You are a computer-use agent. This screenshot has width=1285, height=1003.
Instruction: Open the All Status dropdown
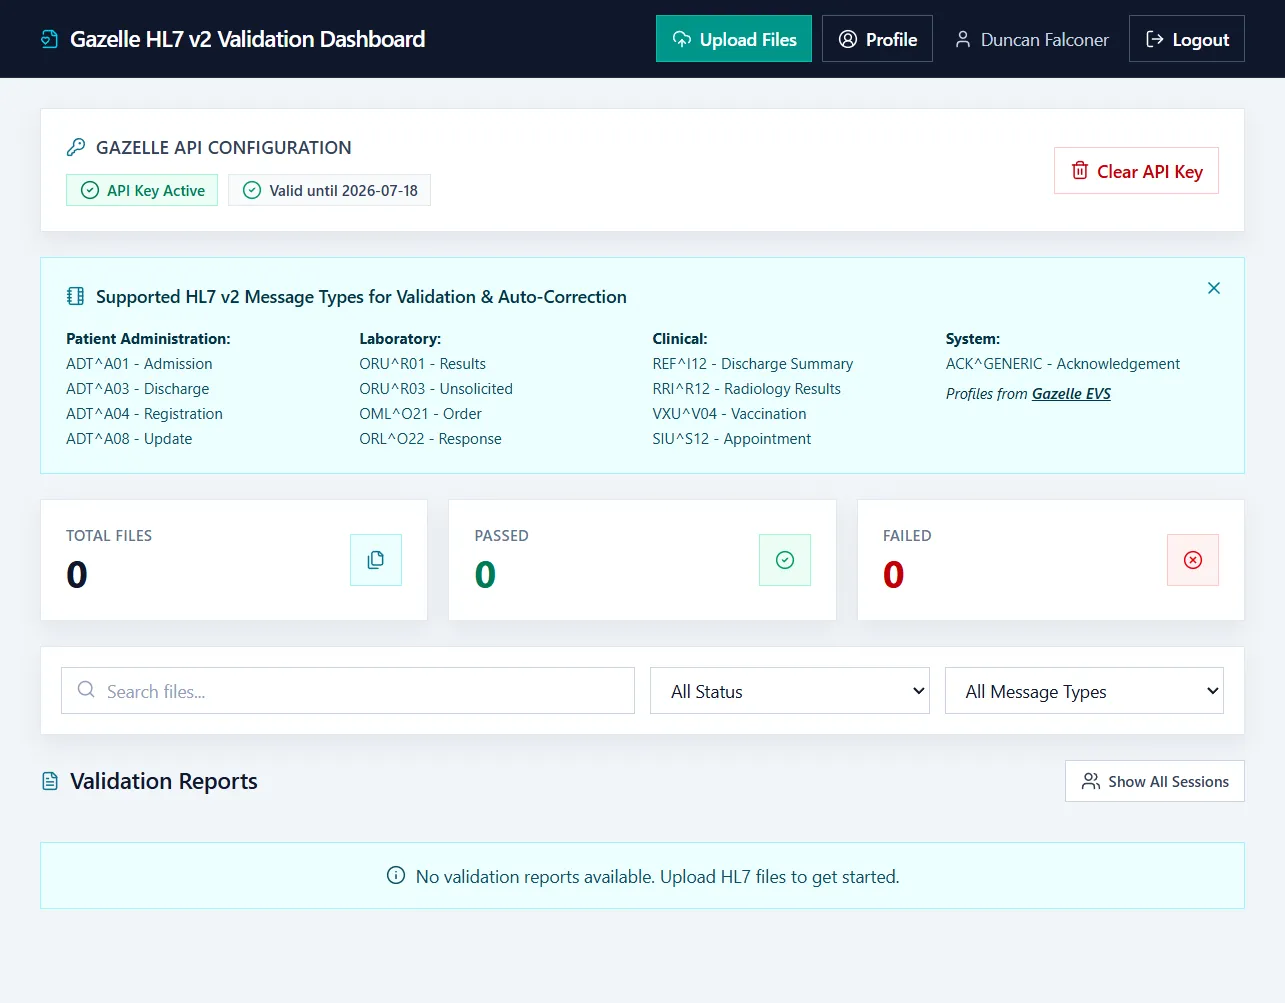pyautogui.click(x=790, y=691)
